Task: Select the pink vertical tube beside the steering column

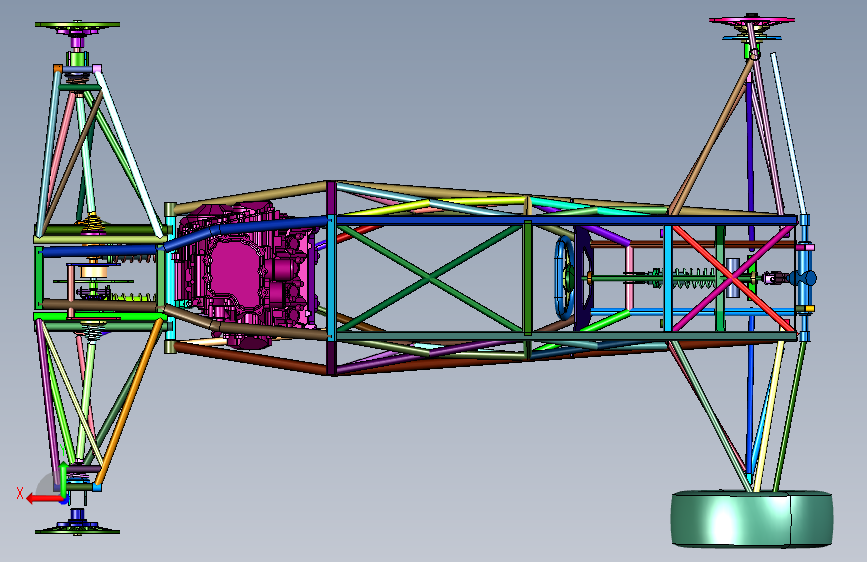Action: coord(629,279)
